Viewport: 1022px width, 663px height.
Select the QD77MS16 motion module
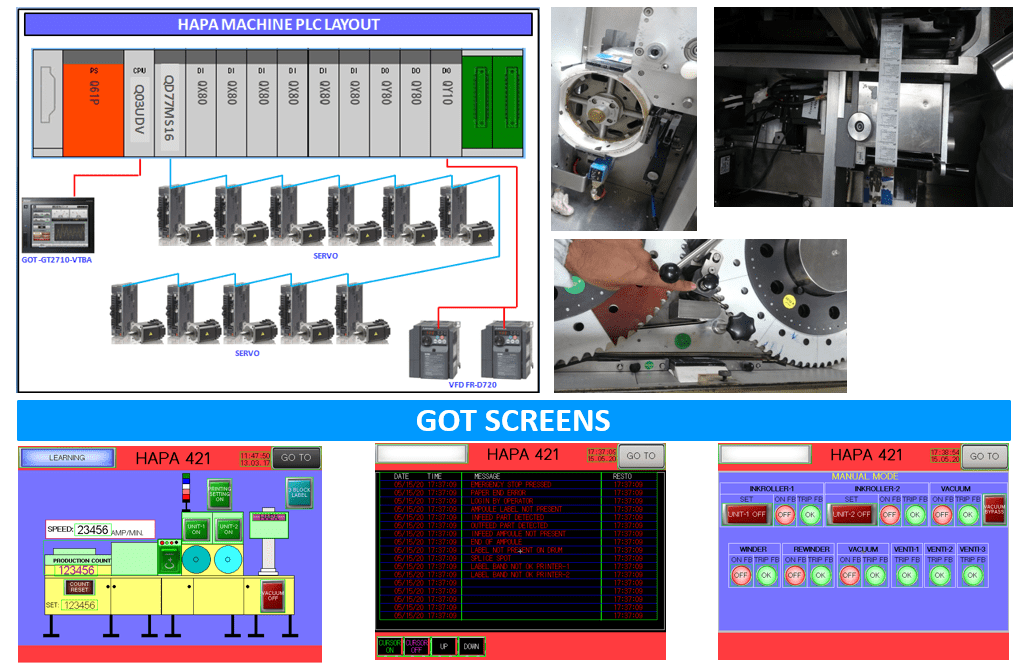[x=169, y=104]
